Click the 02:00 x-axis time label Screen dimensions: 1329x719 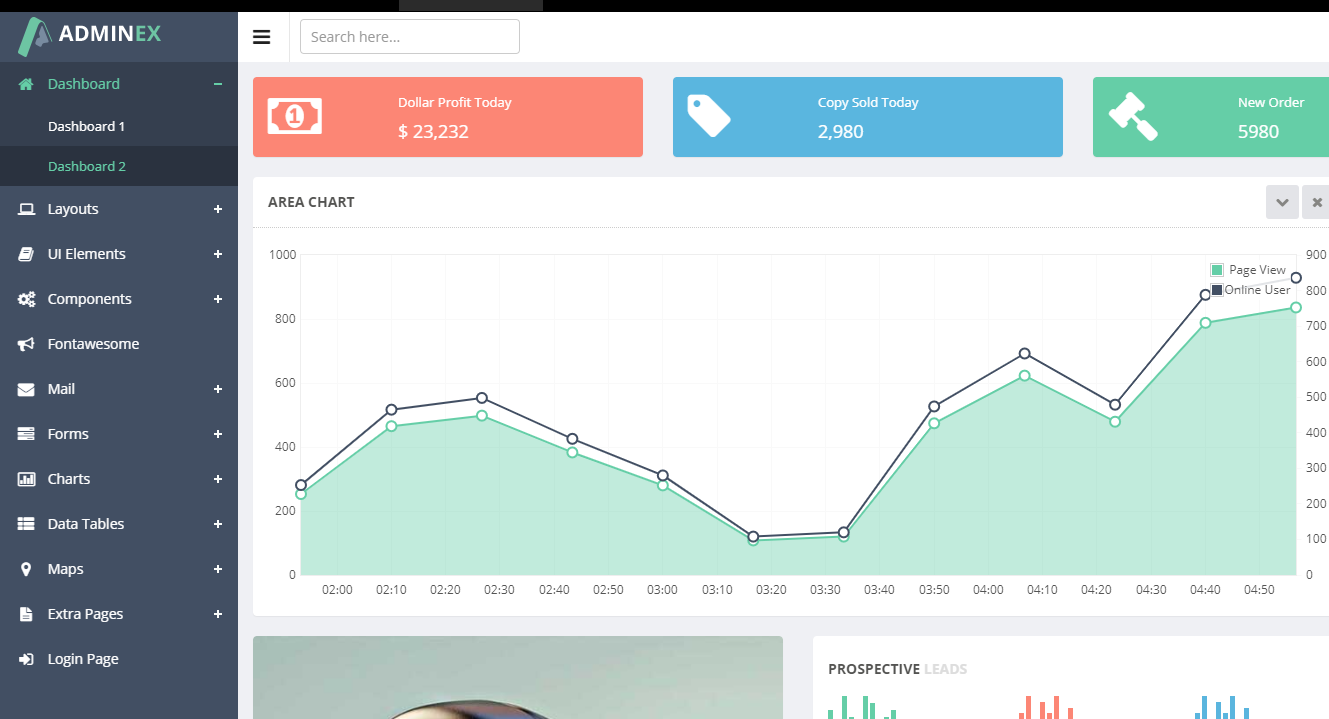click(337, 590)
